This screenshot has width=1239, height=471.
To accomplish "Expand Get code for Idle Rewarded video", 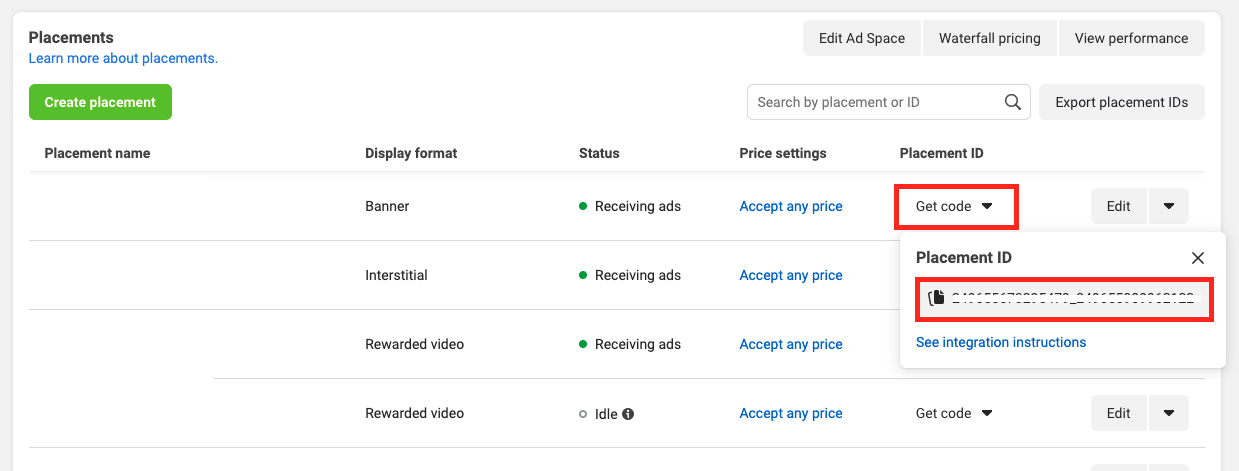I will click(x=954, y=414).
